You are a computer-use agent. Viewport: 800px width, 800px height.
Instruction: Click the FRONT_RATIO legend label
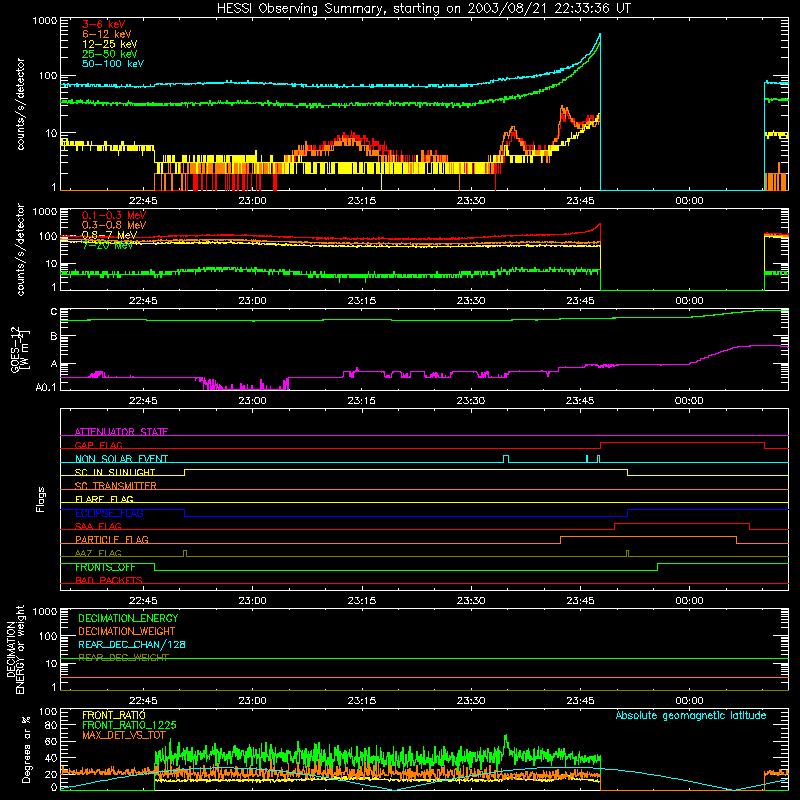click(114, 715)
